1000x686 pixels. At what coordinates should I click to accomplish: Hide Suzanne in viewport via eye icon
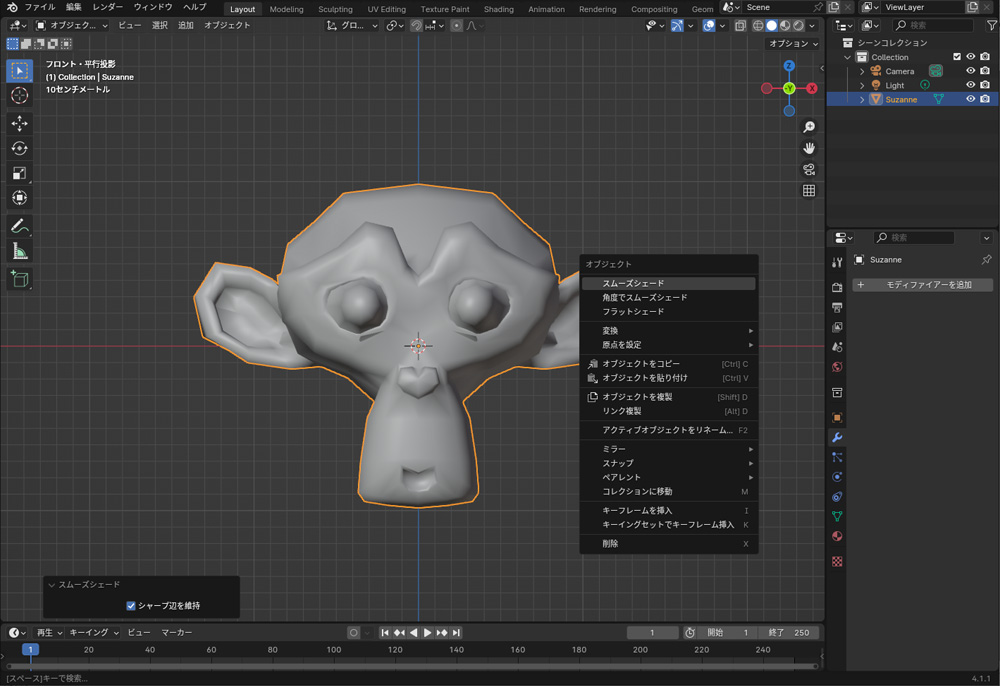click(970, 99)
